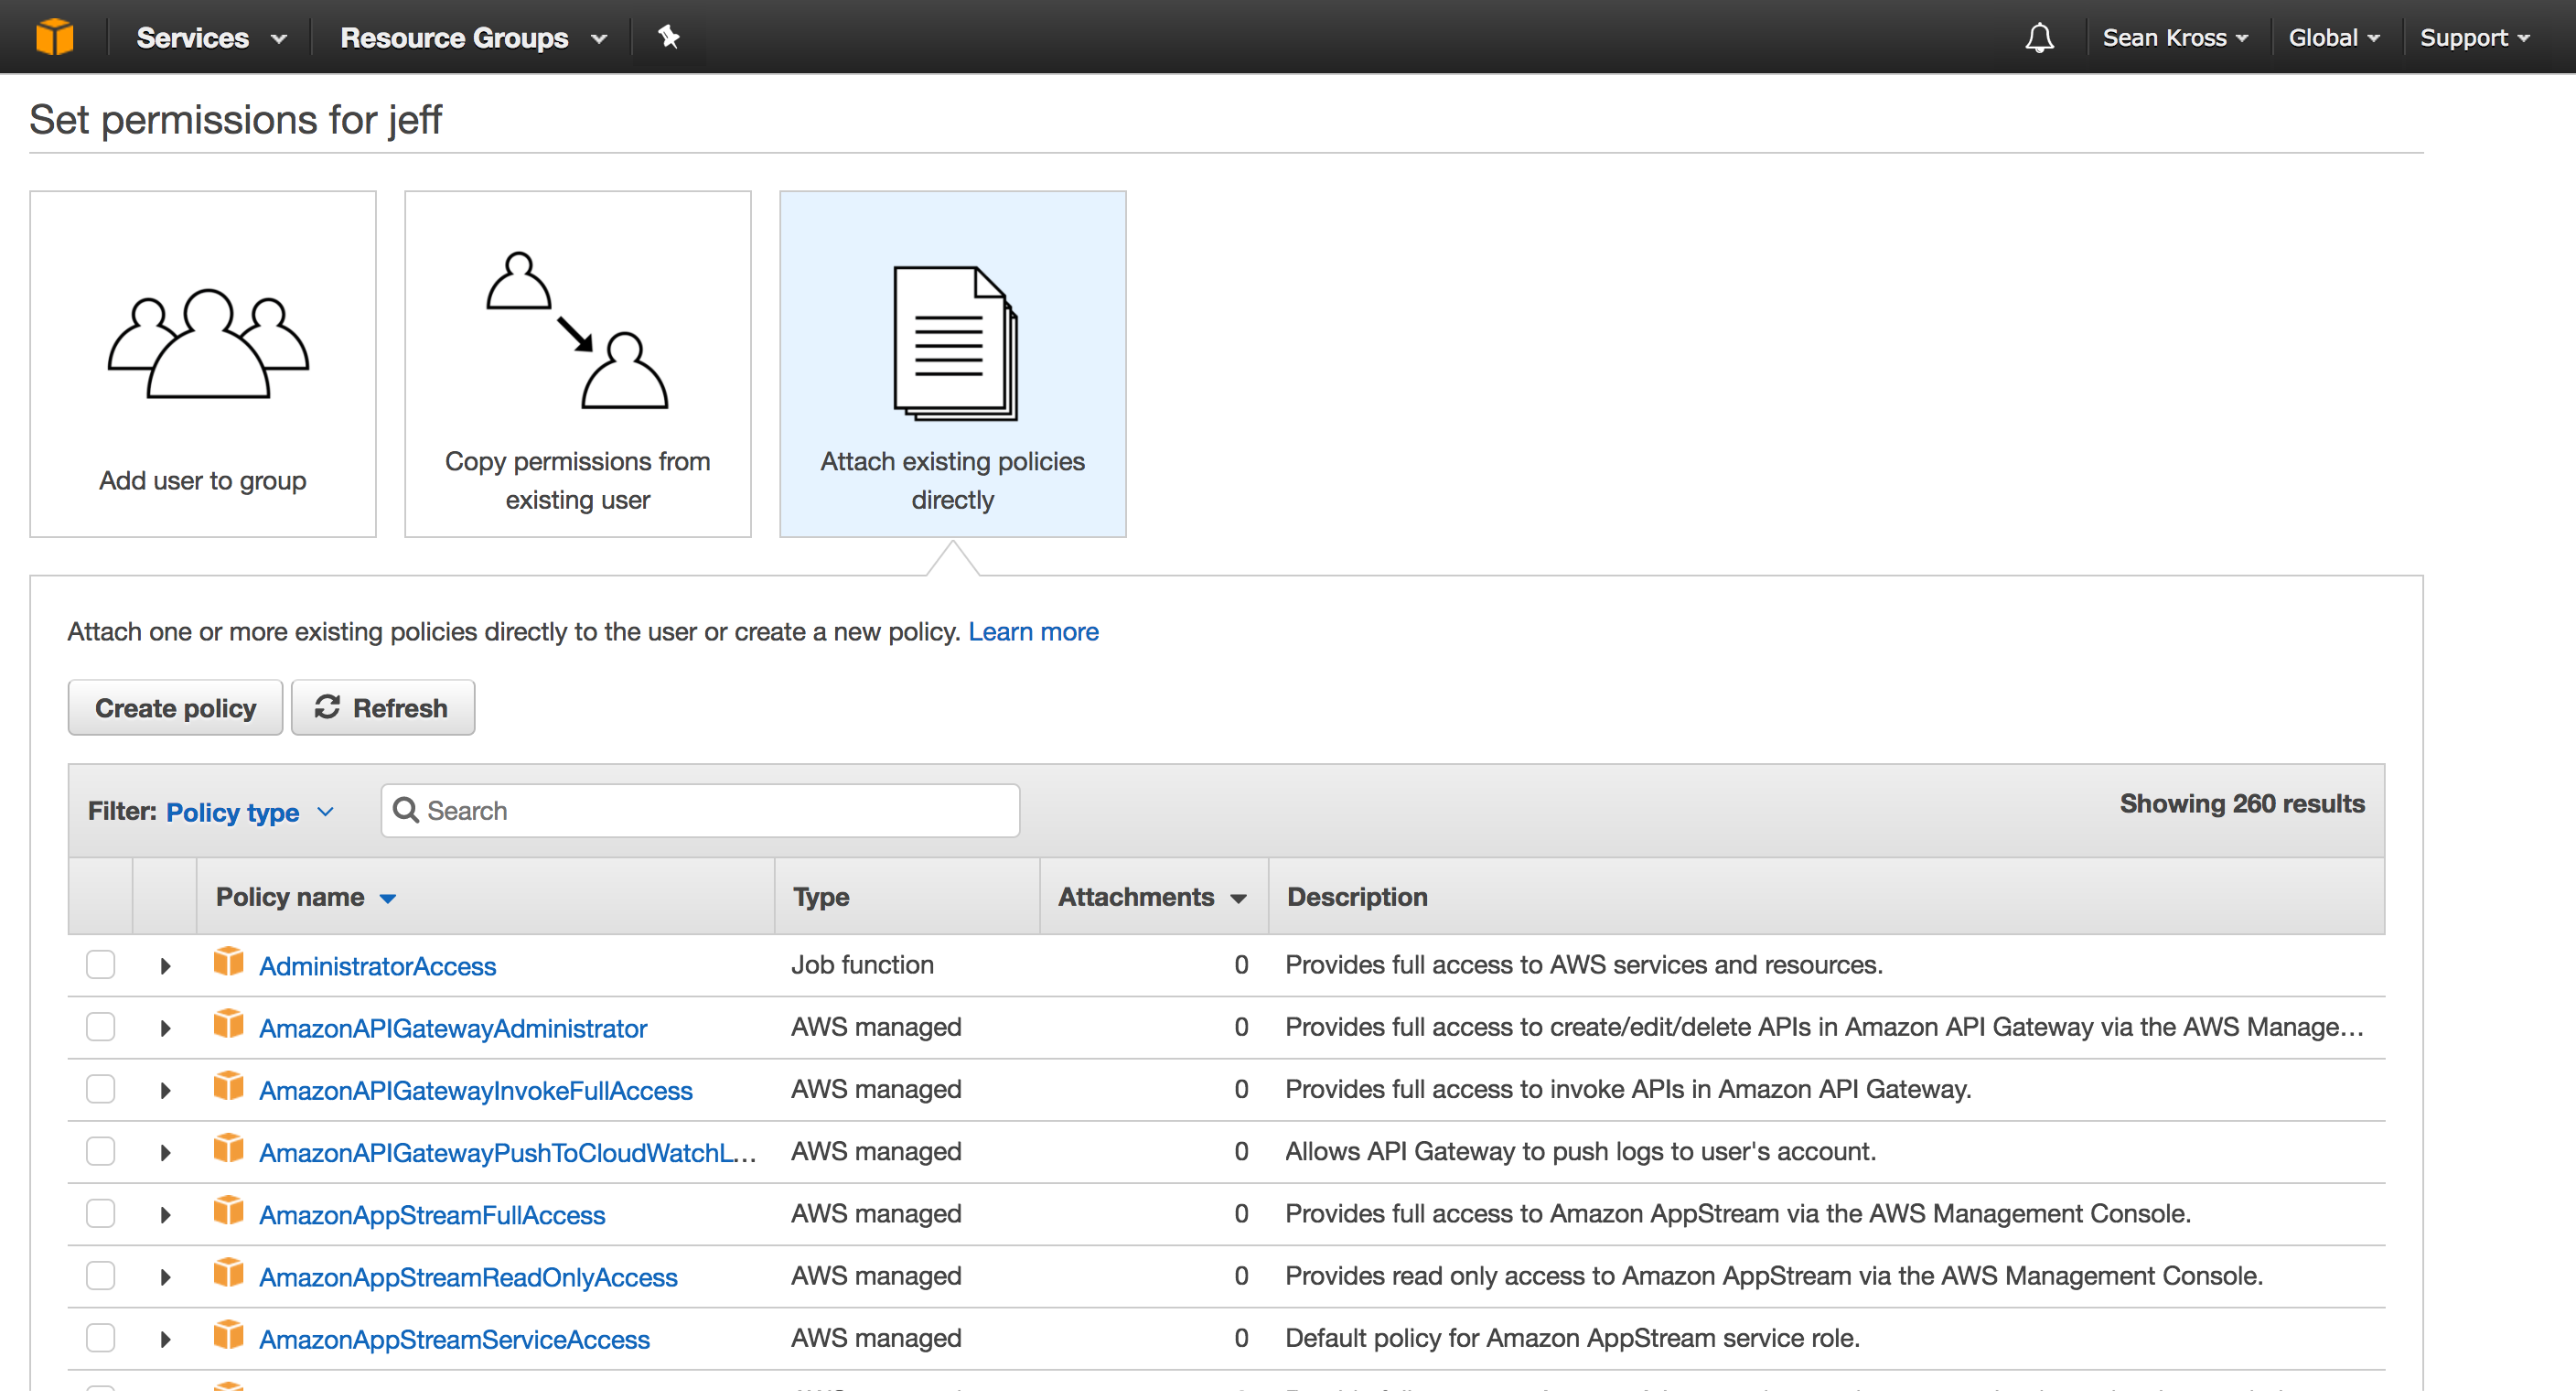Click the pushpin shortcut icon
Screen dimensions: 2576x1400
669,37
